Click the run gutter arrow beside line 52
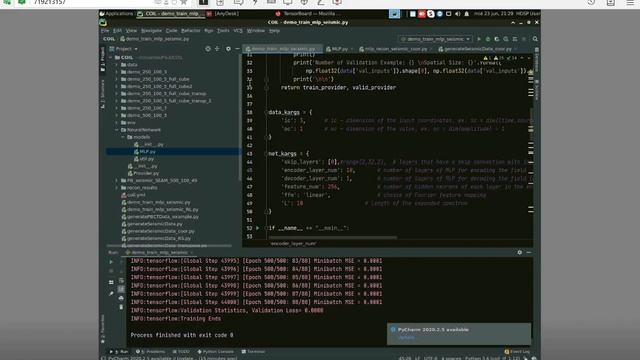640x360 pixels. [x=257, y=228]
